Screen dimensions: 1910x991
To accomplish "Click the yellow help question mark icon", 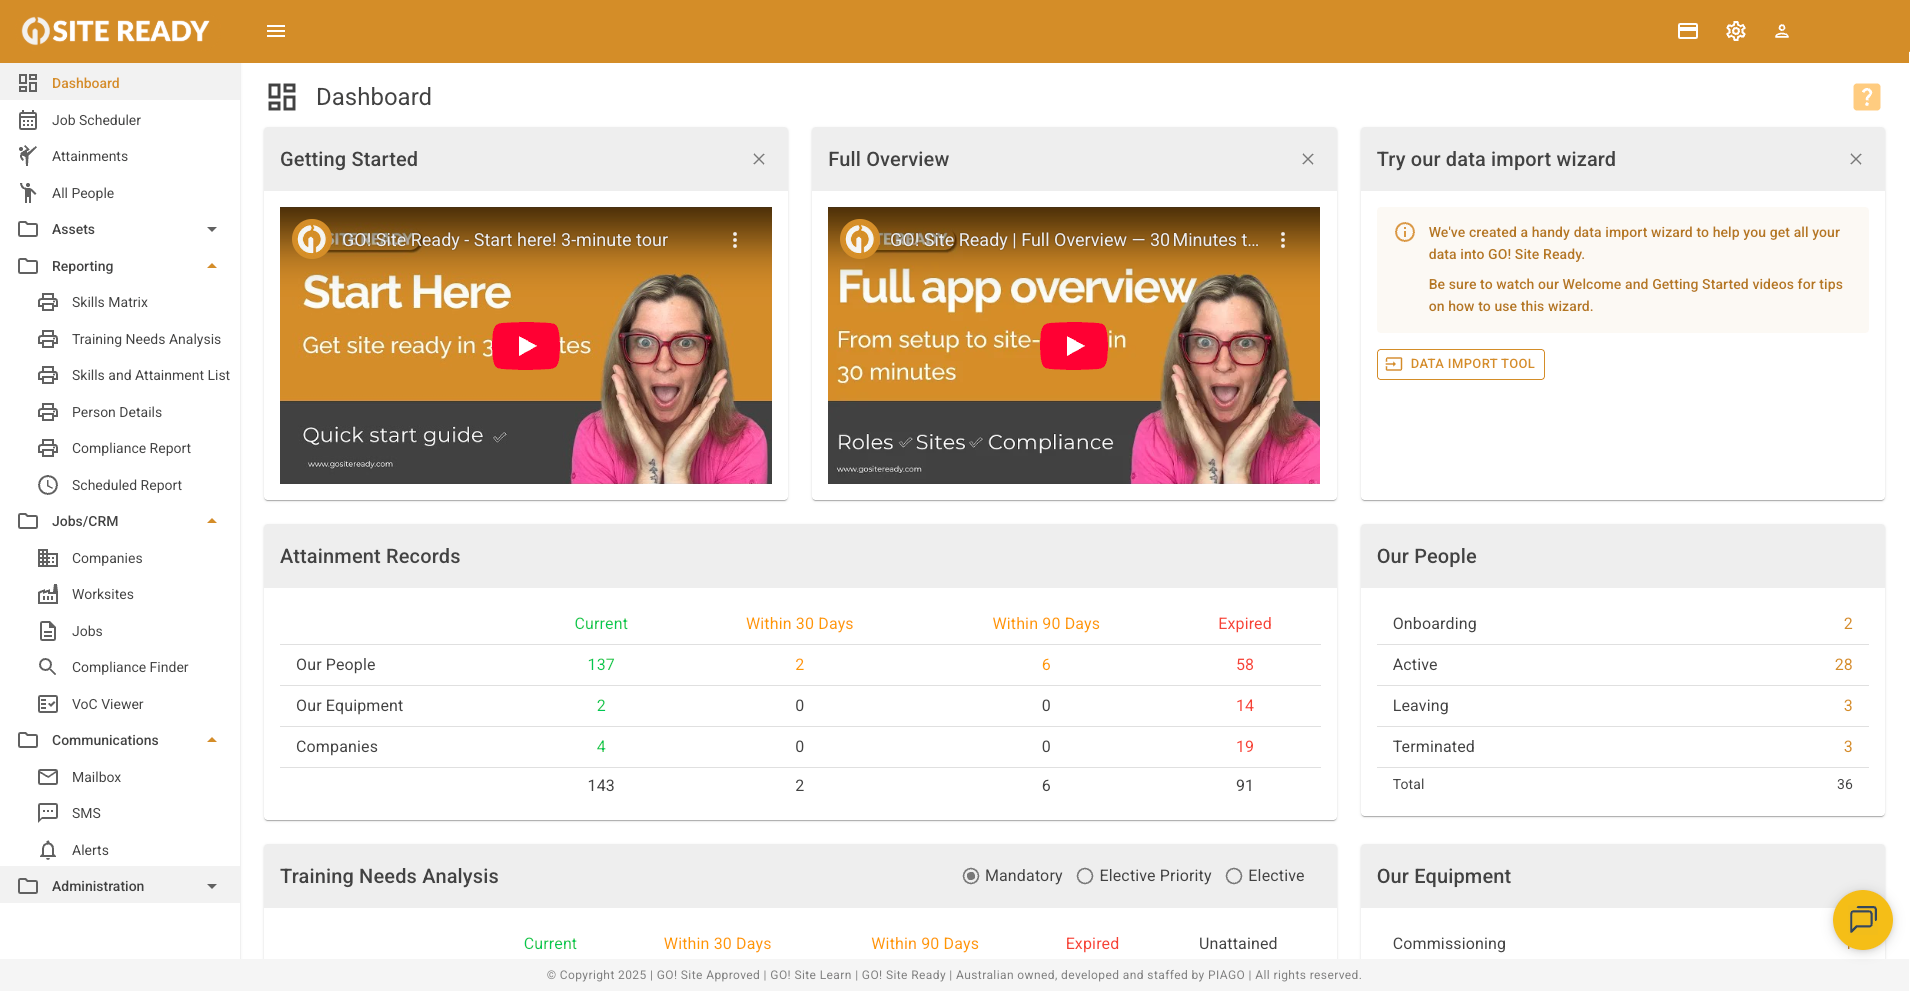I will [1866, 97].
